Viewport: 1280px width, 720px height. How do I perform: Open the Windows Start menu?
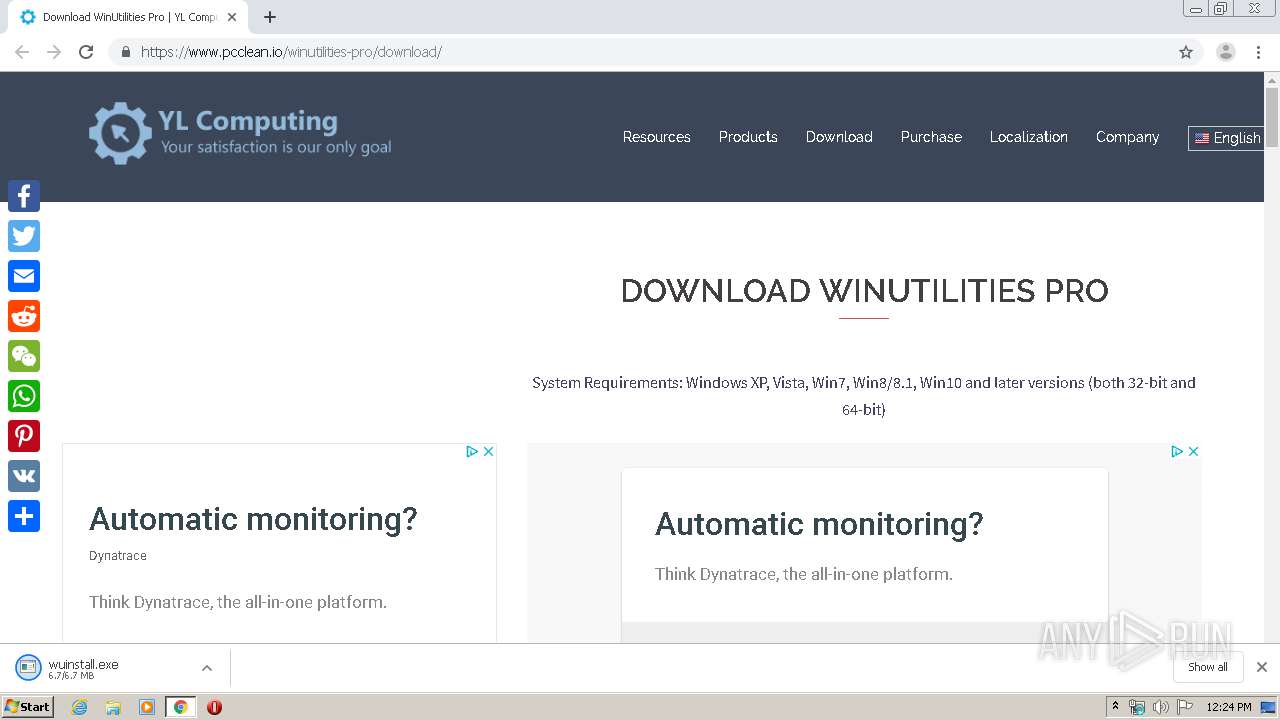[28, 707]
